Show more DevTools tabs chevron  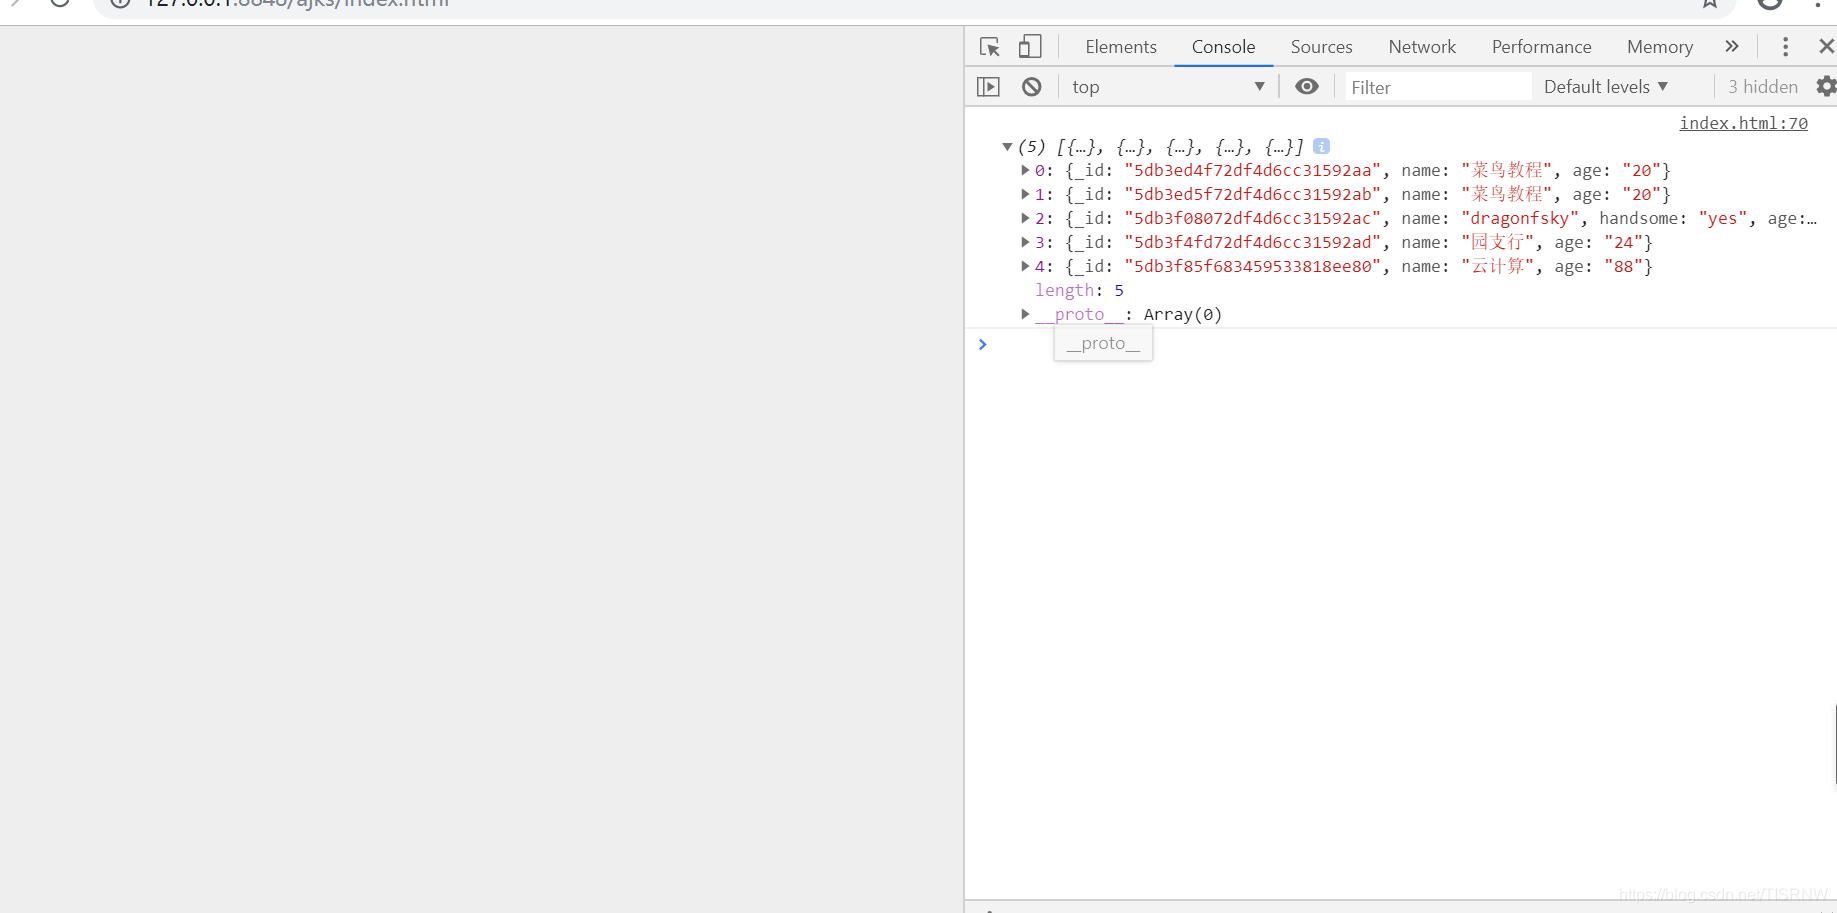(x=1732, y=47)
